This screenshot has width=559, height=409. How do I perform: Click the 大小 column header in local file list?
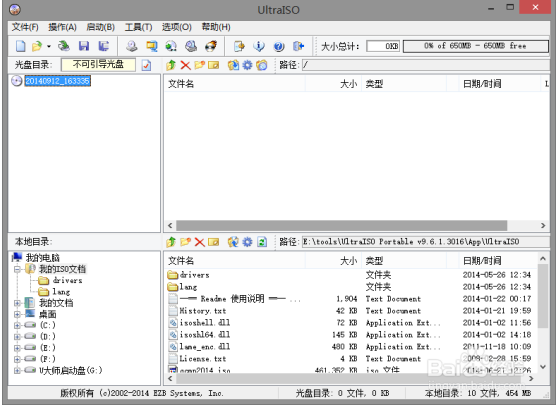pos(348,261)
